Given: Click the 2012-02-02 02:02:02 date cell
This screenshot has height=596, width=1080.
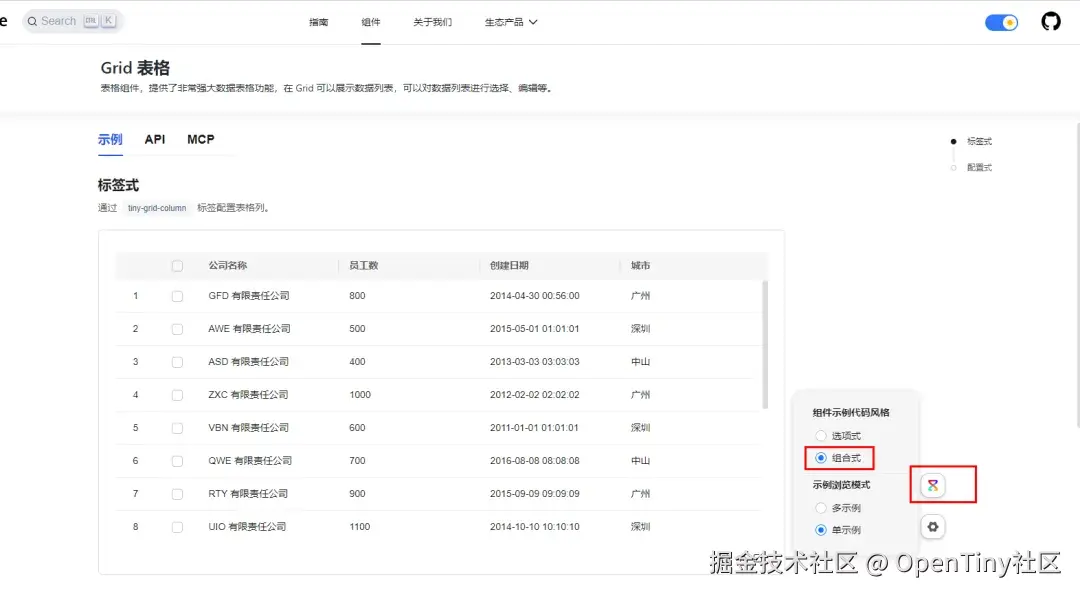Looking at the screenshot, I should click(x=534, y=395).
